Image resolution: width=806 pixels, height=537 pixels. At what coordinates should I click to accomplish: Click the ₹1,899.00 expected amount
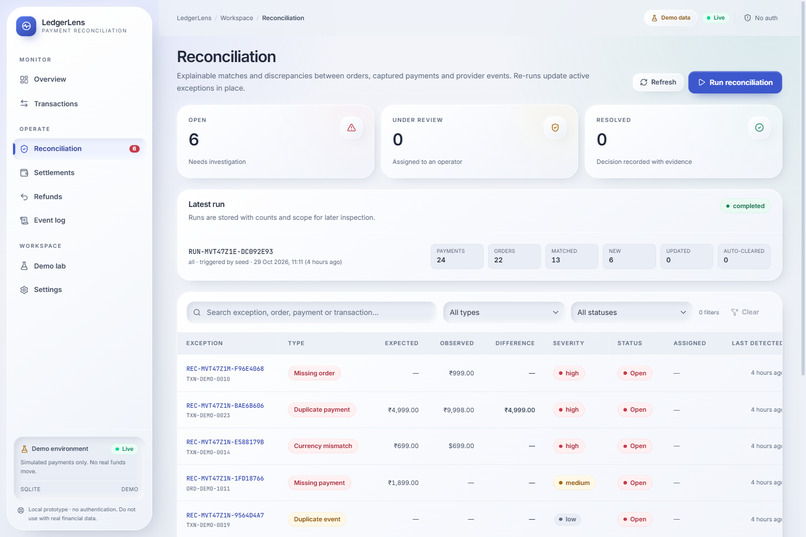[404, 483]
